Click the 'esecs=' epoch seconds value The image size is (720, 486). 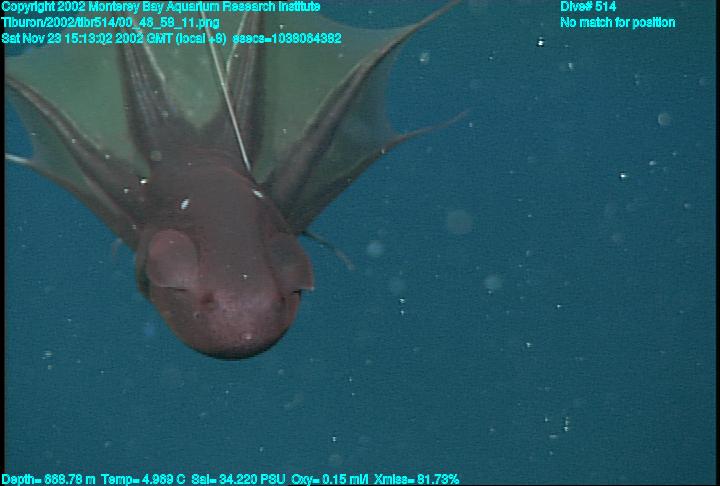(x=287, y=38)
